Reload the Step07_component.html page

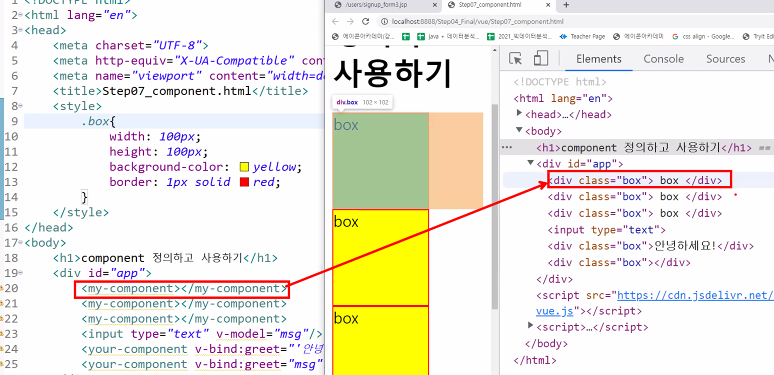(366, 22)
